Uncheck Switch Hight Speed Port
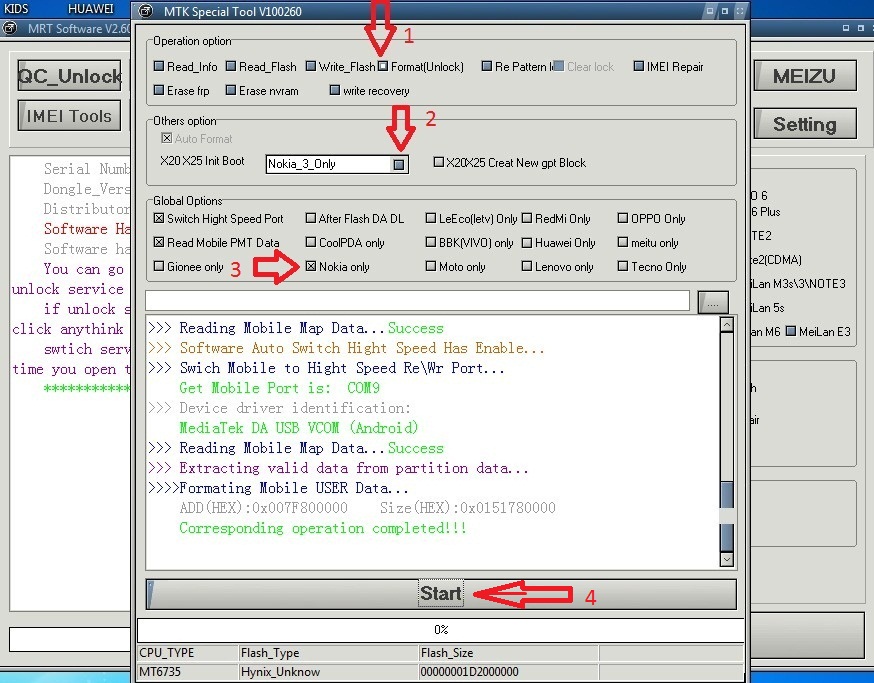This screenshot has width=874, height=683. (x=159, y=219)
